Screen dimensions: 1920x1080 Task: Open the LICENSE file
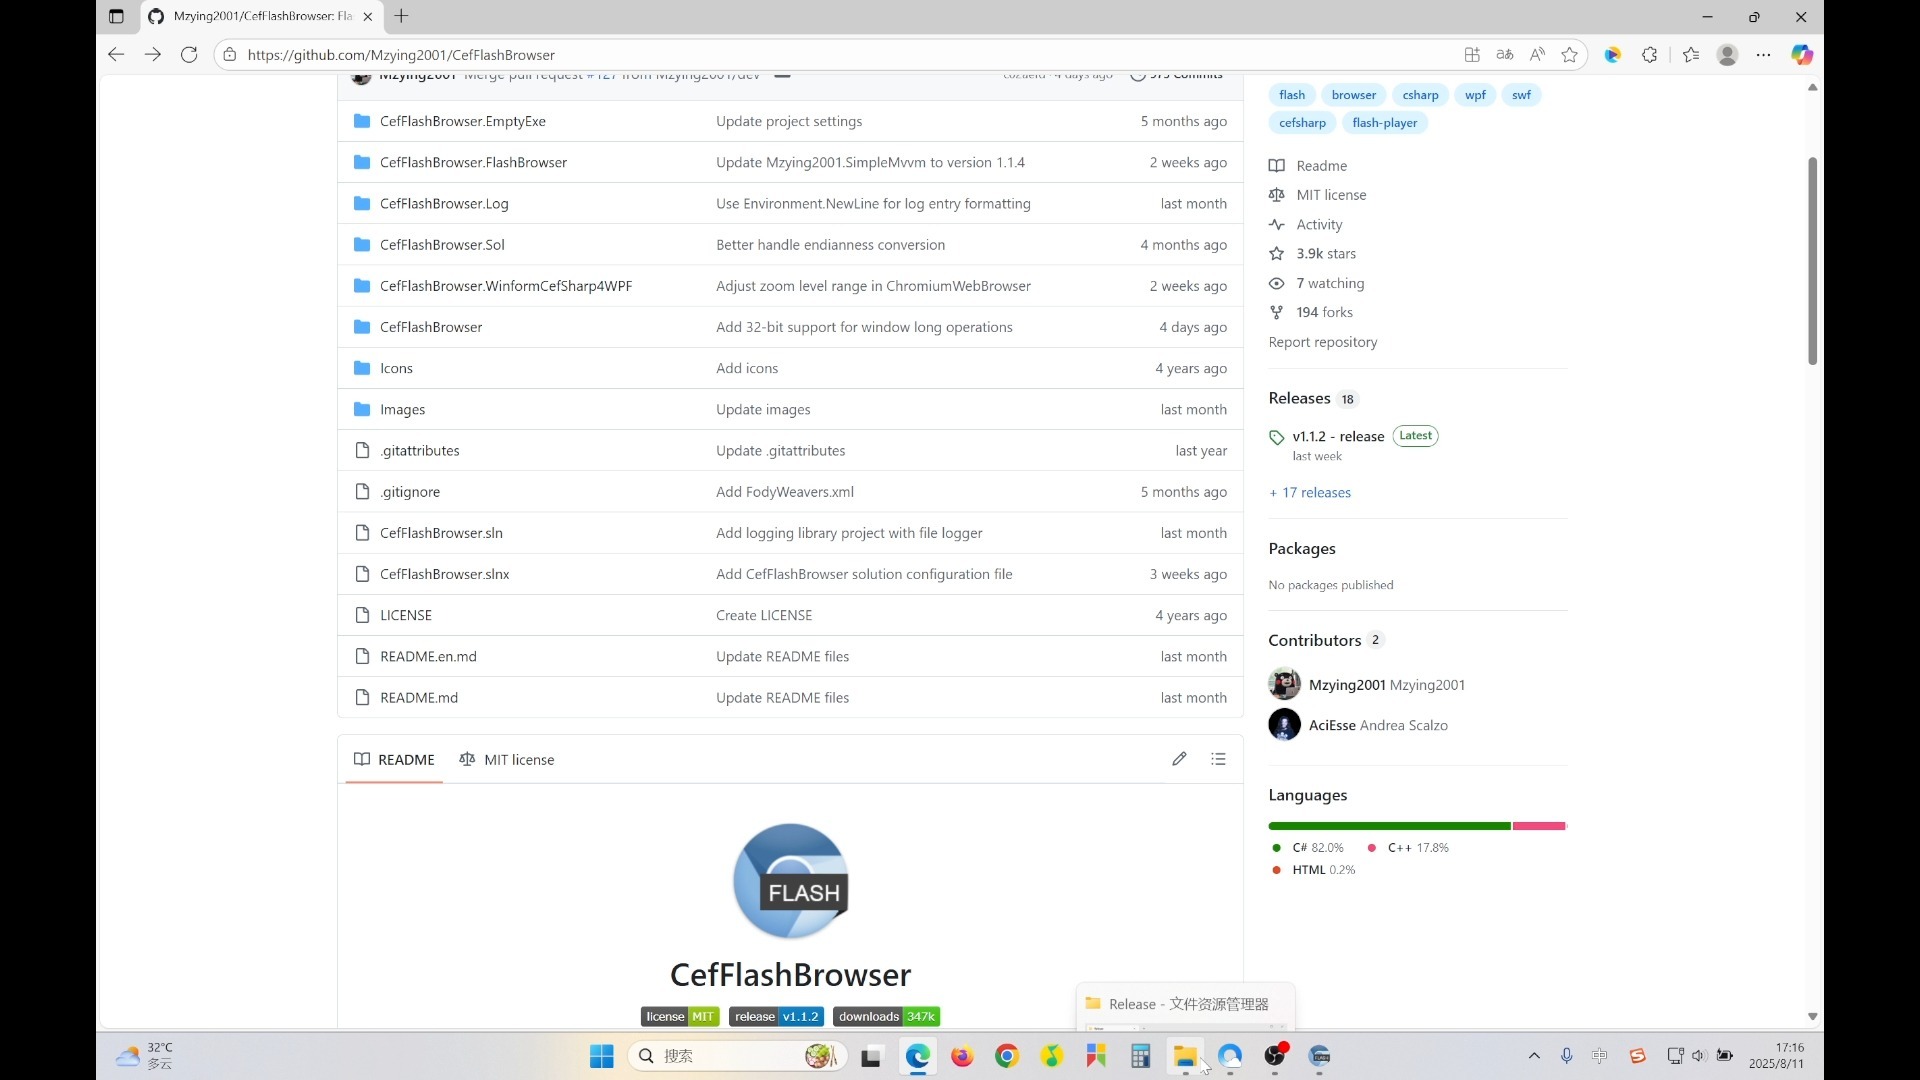point(406,615)
